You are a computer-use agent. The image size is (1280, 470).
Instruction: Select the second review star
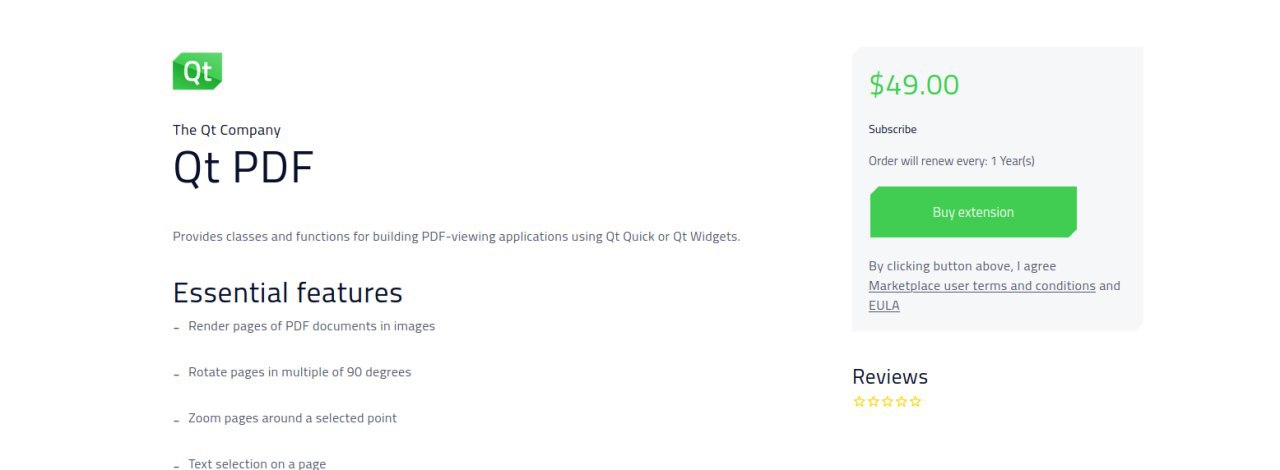[x=873, y=402]
